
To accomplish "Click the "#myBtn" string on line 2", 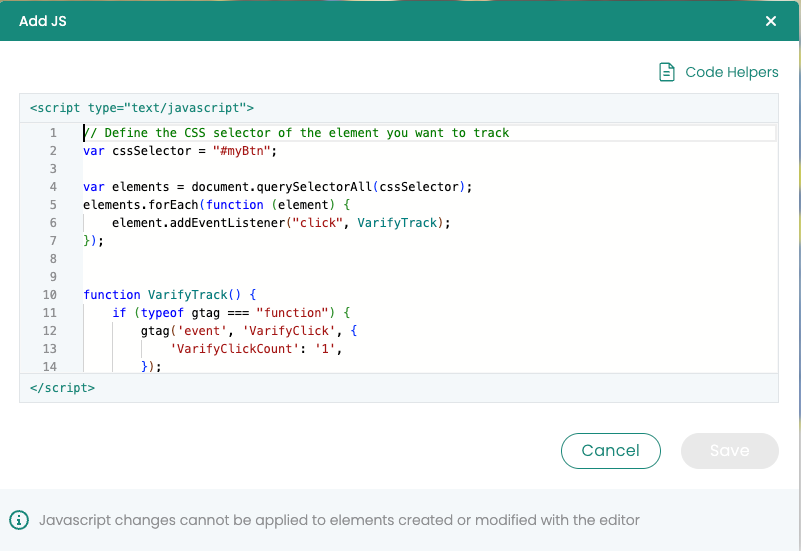I will (241, 151).
